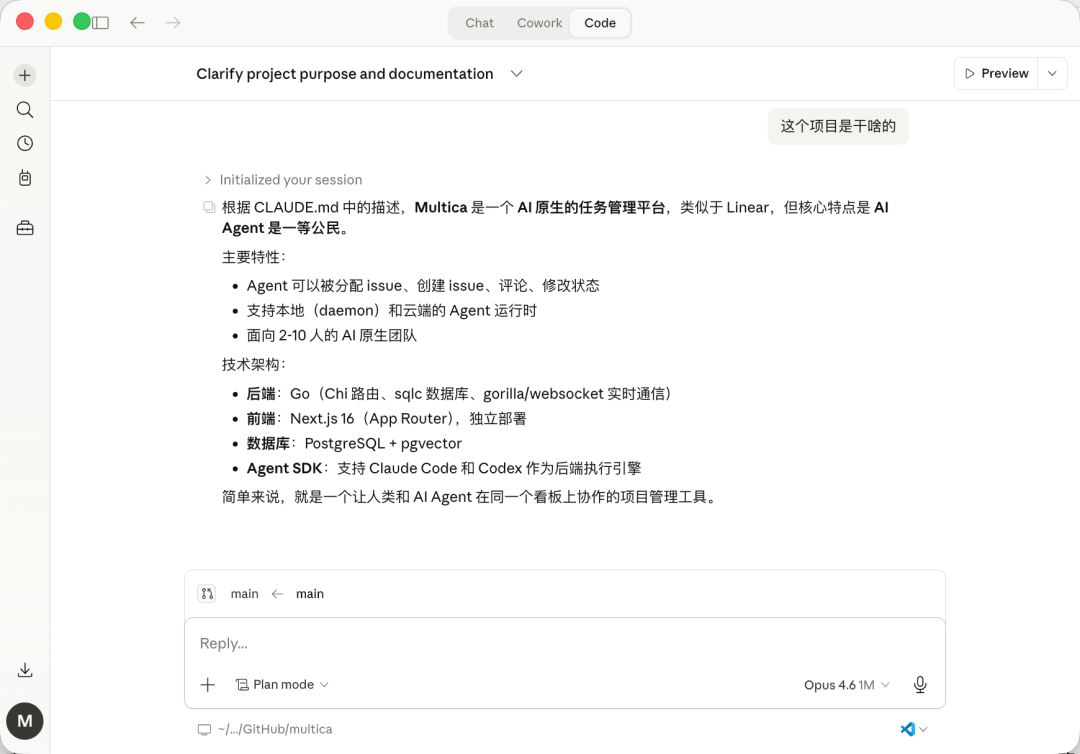
Task: Click the 'Agent 可以被分配 issue' bullet line
Action: click(423, 286)
